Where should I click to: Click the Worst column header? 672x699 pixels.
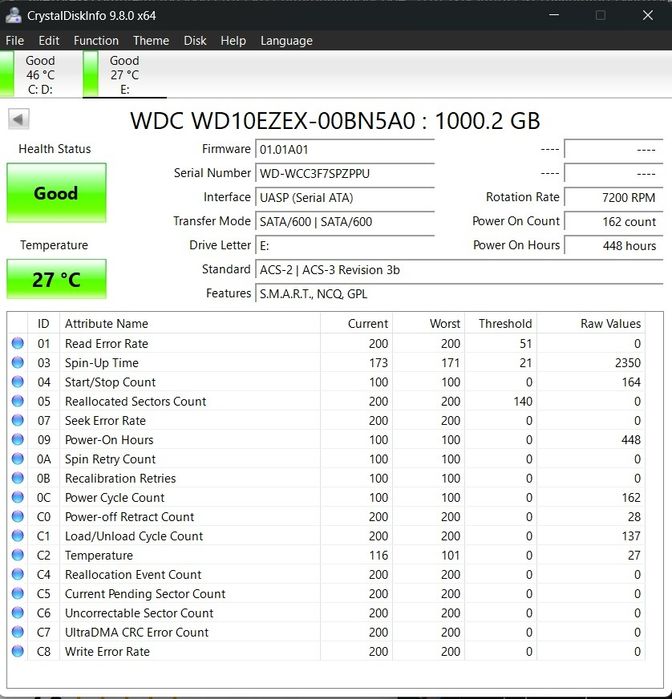coord(429,323)
